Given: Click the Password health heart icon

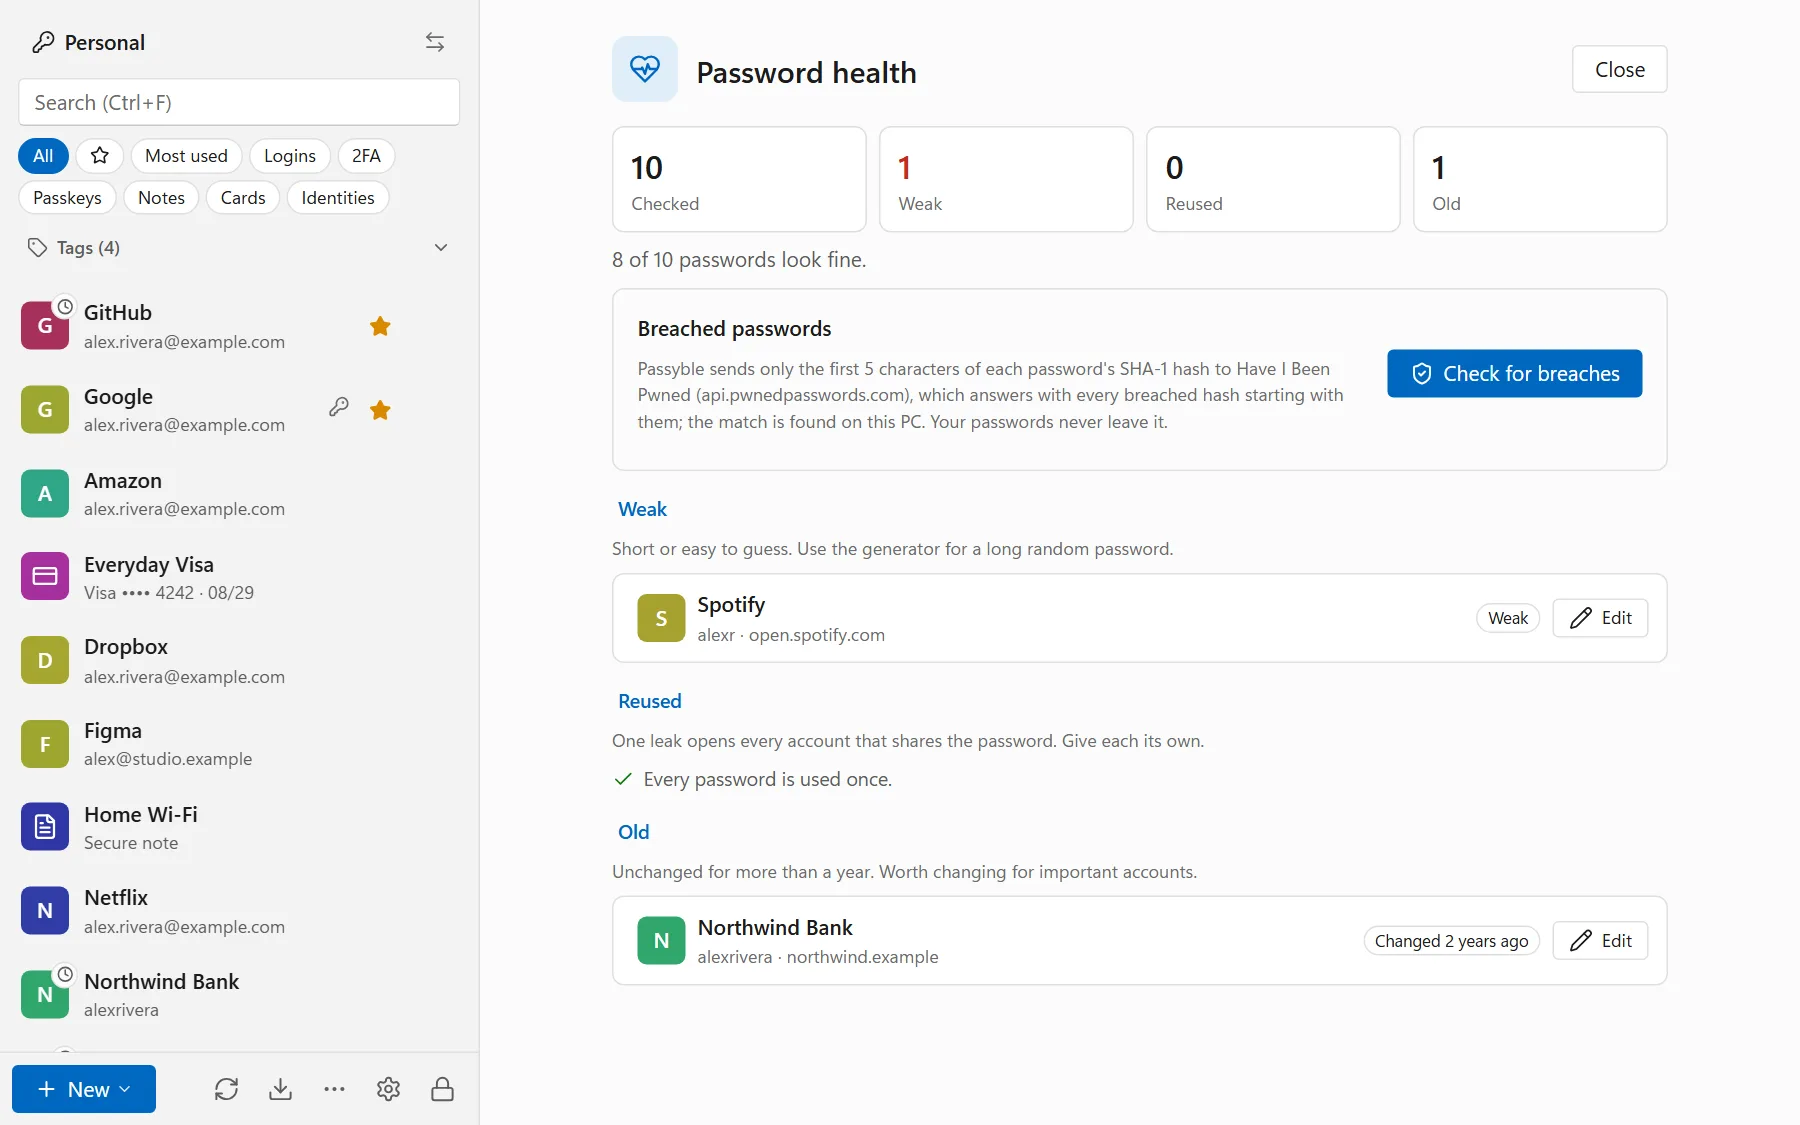Looking at the screenshot, I should coord(645,69).
